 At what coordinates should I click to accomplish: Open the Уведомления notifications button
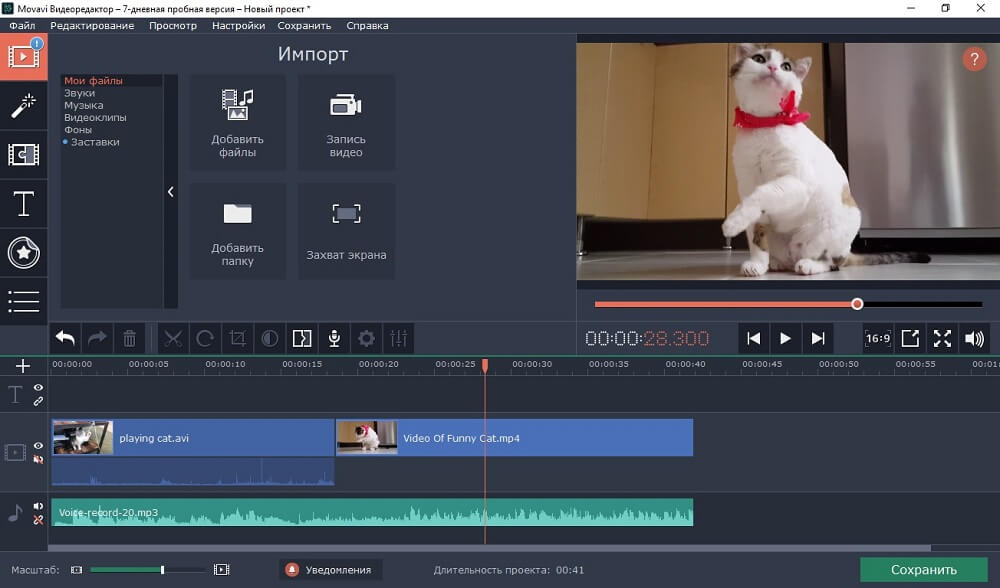pos(330,570)
